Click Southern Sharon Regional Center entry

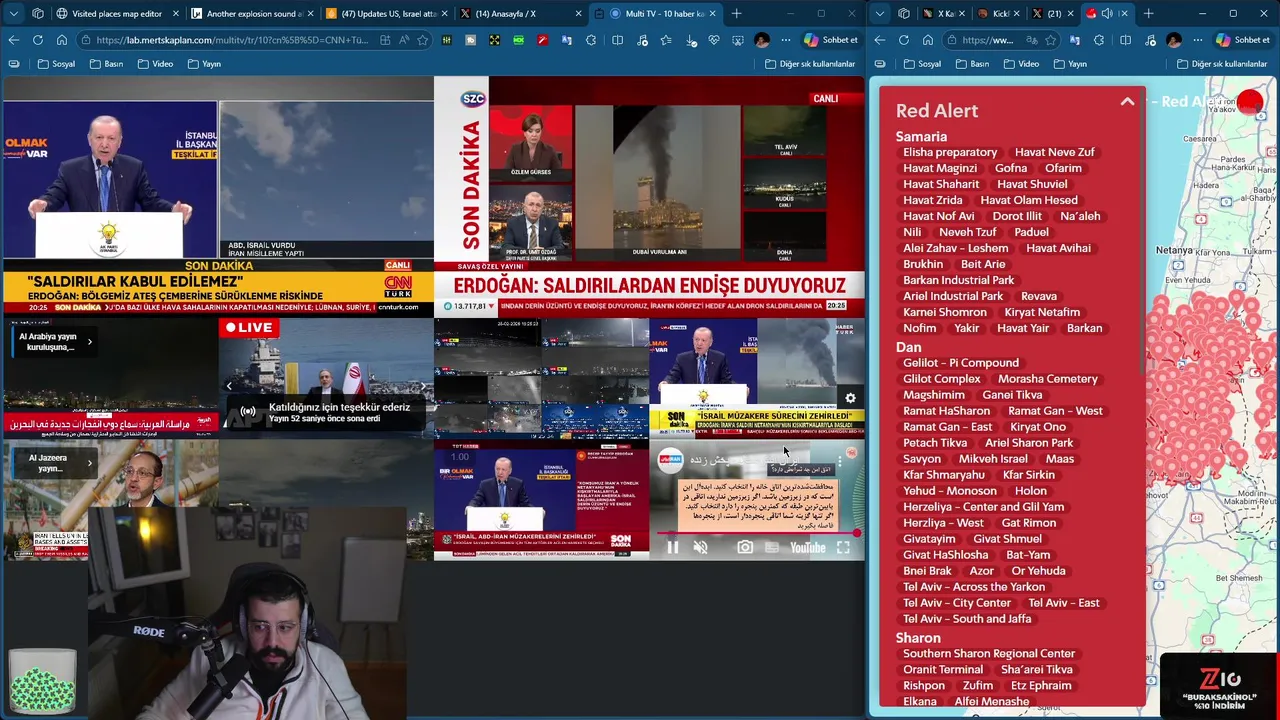tap(989, 654)
